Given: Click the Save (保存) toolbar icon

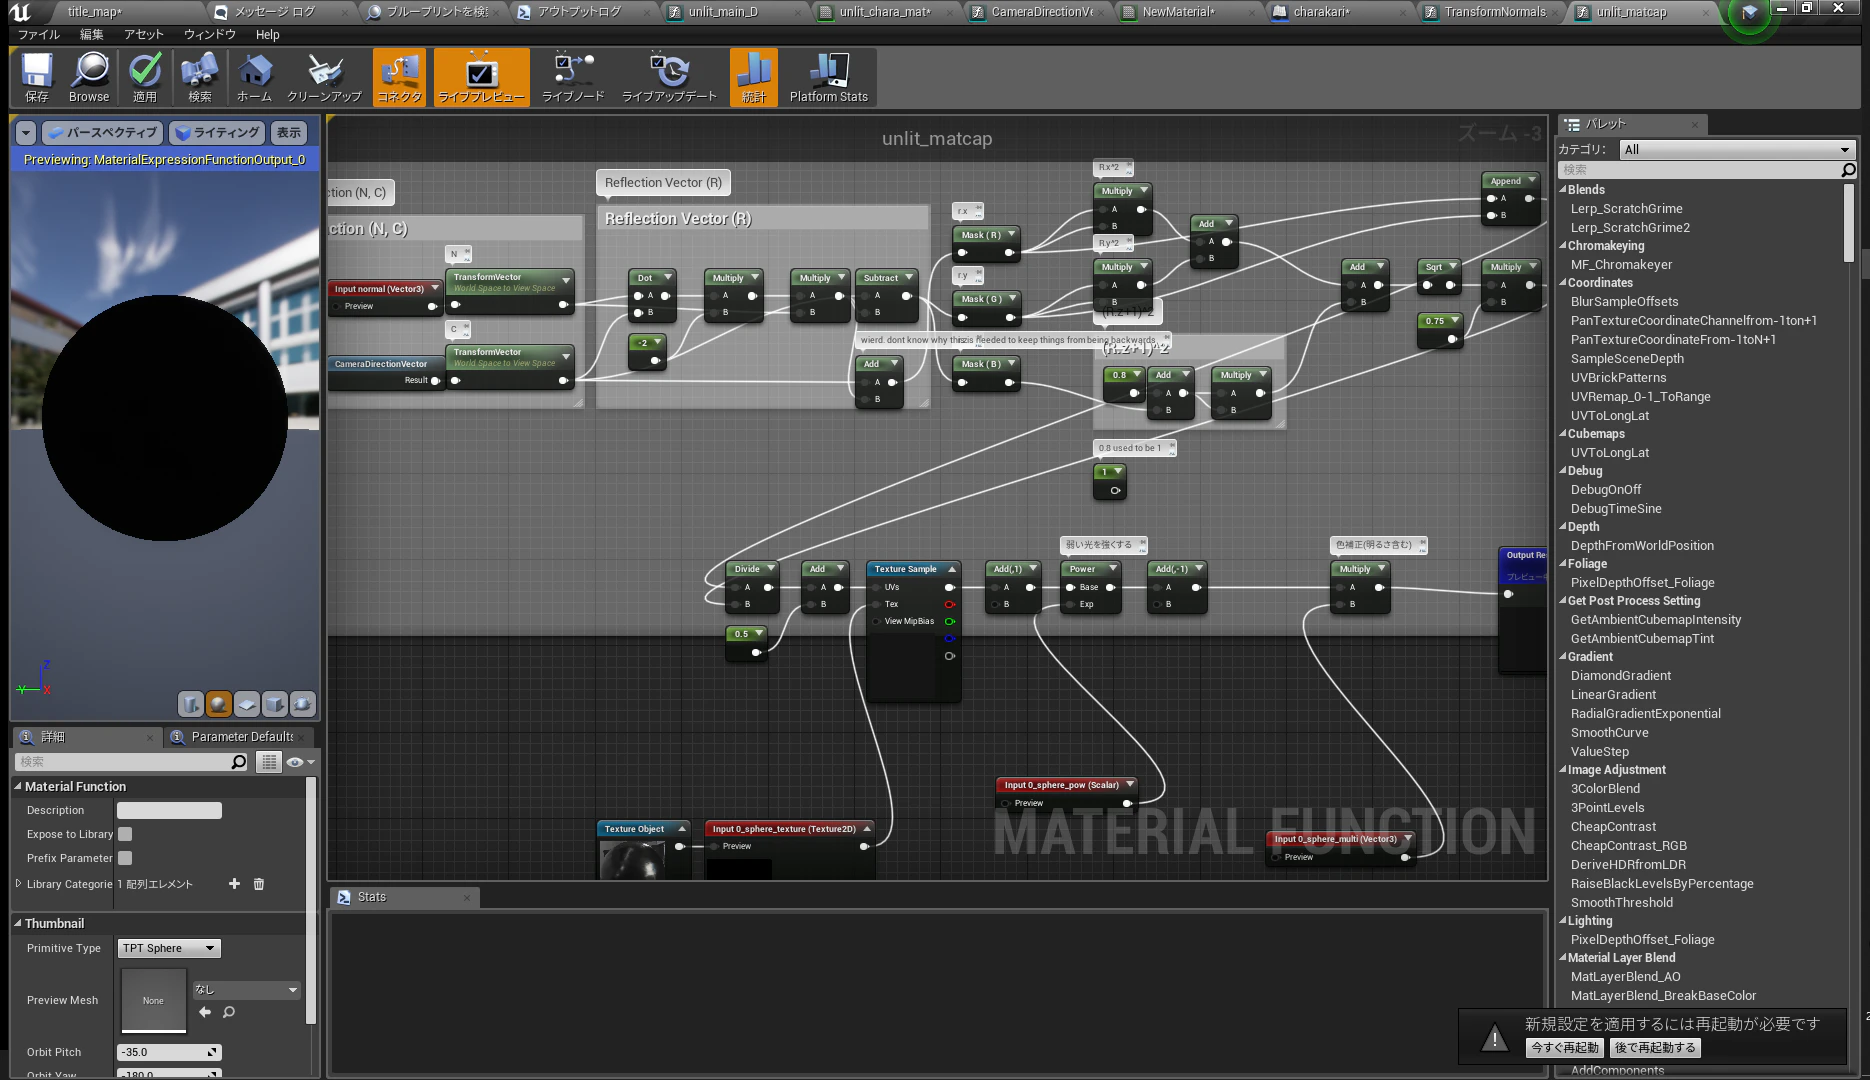Looking at the screenshot, I should click(x=37, y=77).
